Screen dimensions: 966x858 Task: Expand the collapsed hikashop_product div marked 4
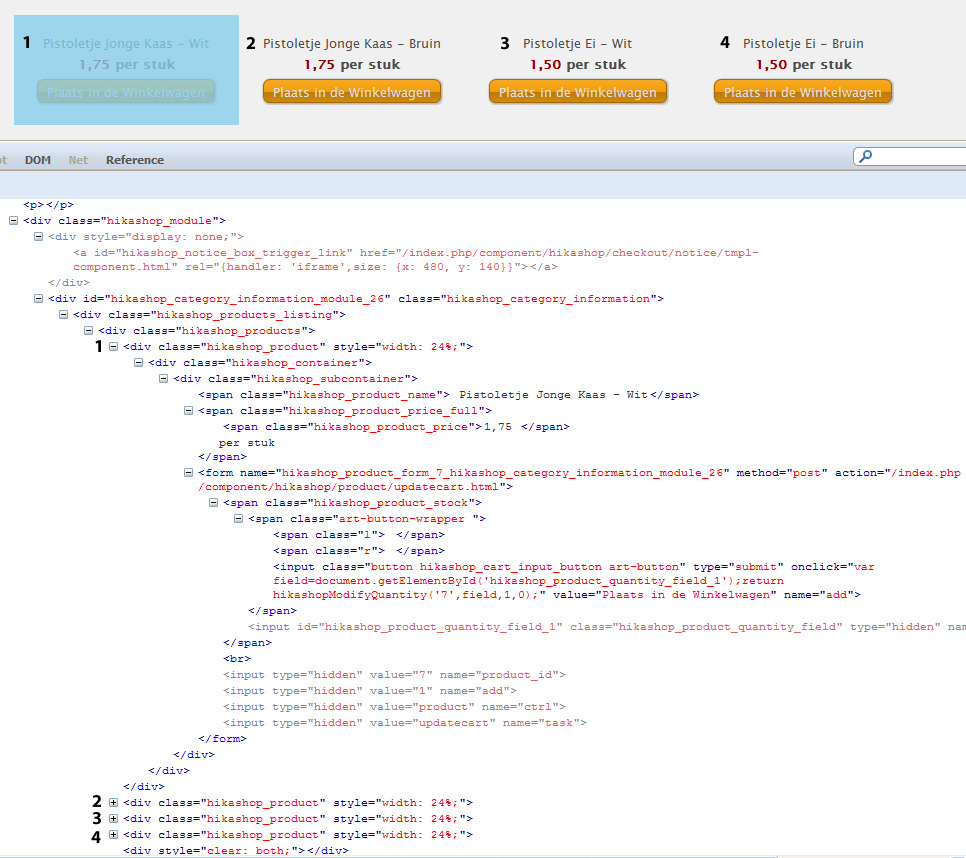113,834
